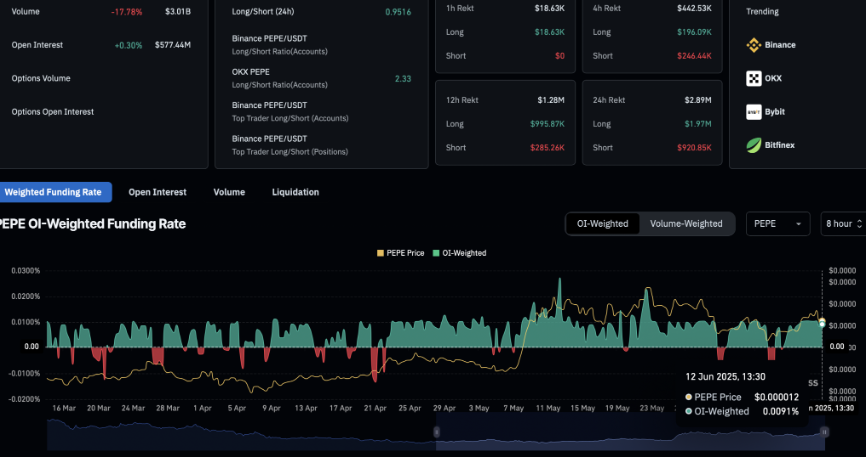Image resolution: width=868 pixels, height=460 pixels.
Task: Open the 8 hour interval selector
Action: pyautogui.click(x=844, y=224)
